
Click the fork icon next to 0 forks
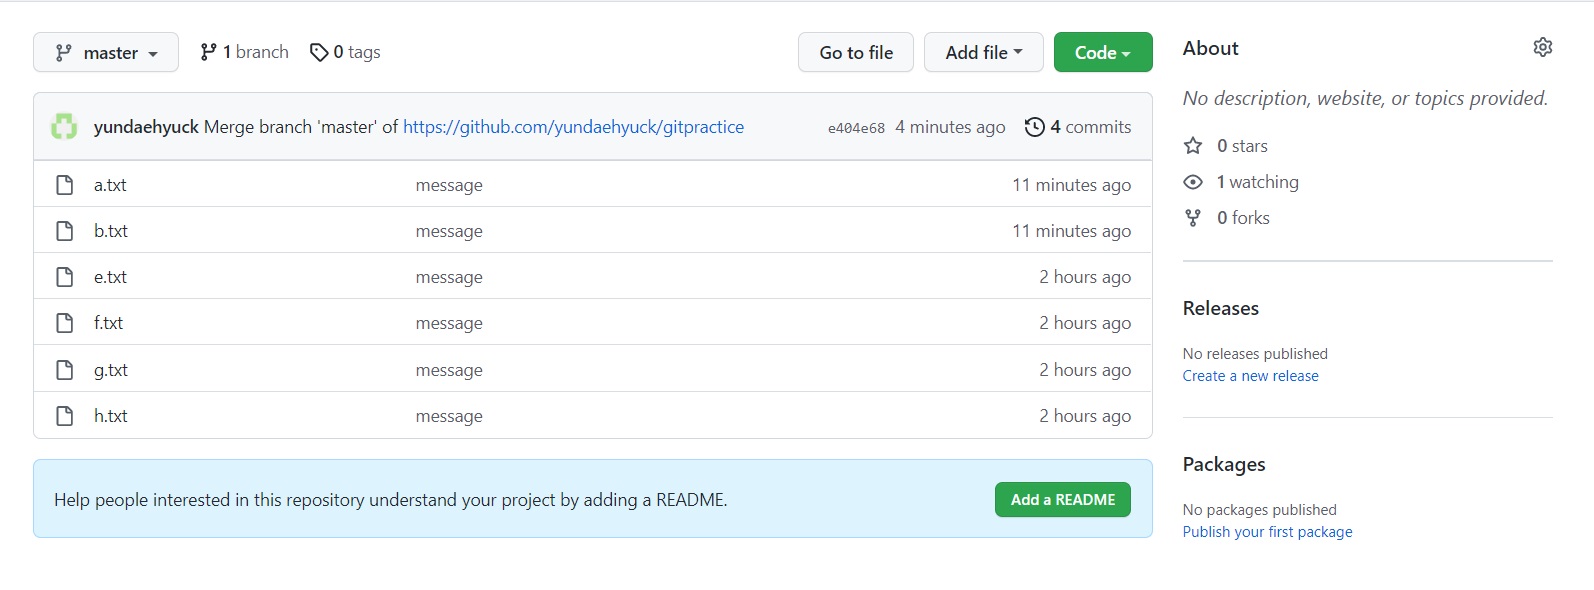1193,218
